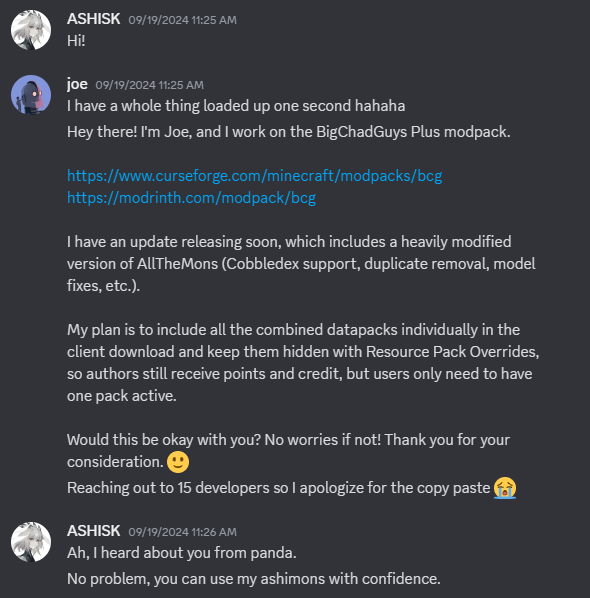590x598 pixels.
Task: Click joe's robot profile avatar
Action: 31,95
